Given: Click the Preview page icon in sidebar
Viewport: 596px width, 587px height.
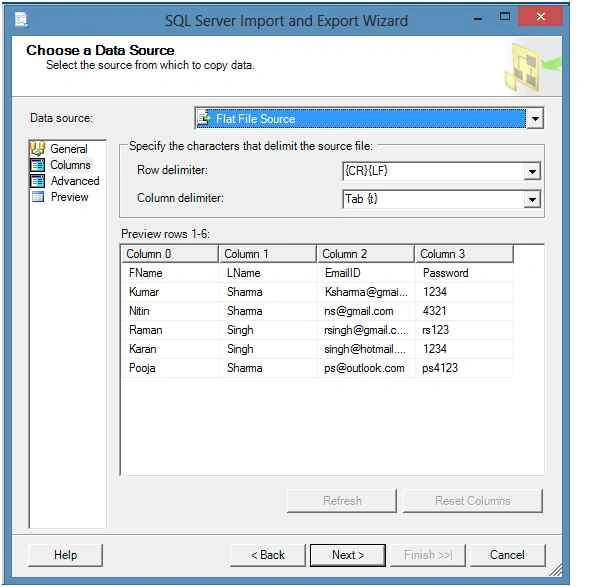Looking at the screenshot, I should 38,197.
